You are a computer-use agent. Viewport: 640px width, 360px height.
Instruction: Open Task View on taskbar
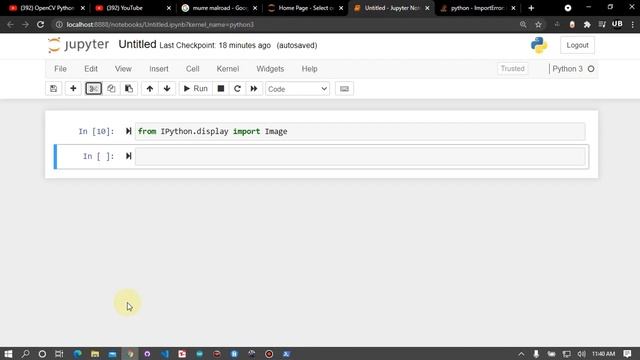(59, 354)
